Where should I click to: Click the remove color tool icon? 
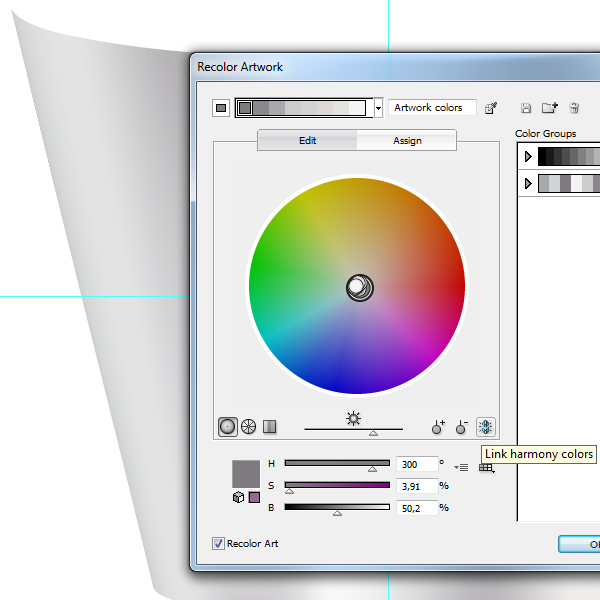[x=462, y=427]
